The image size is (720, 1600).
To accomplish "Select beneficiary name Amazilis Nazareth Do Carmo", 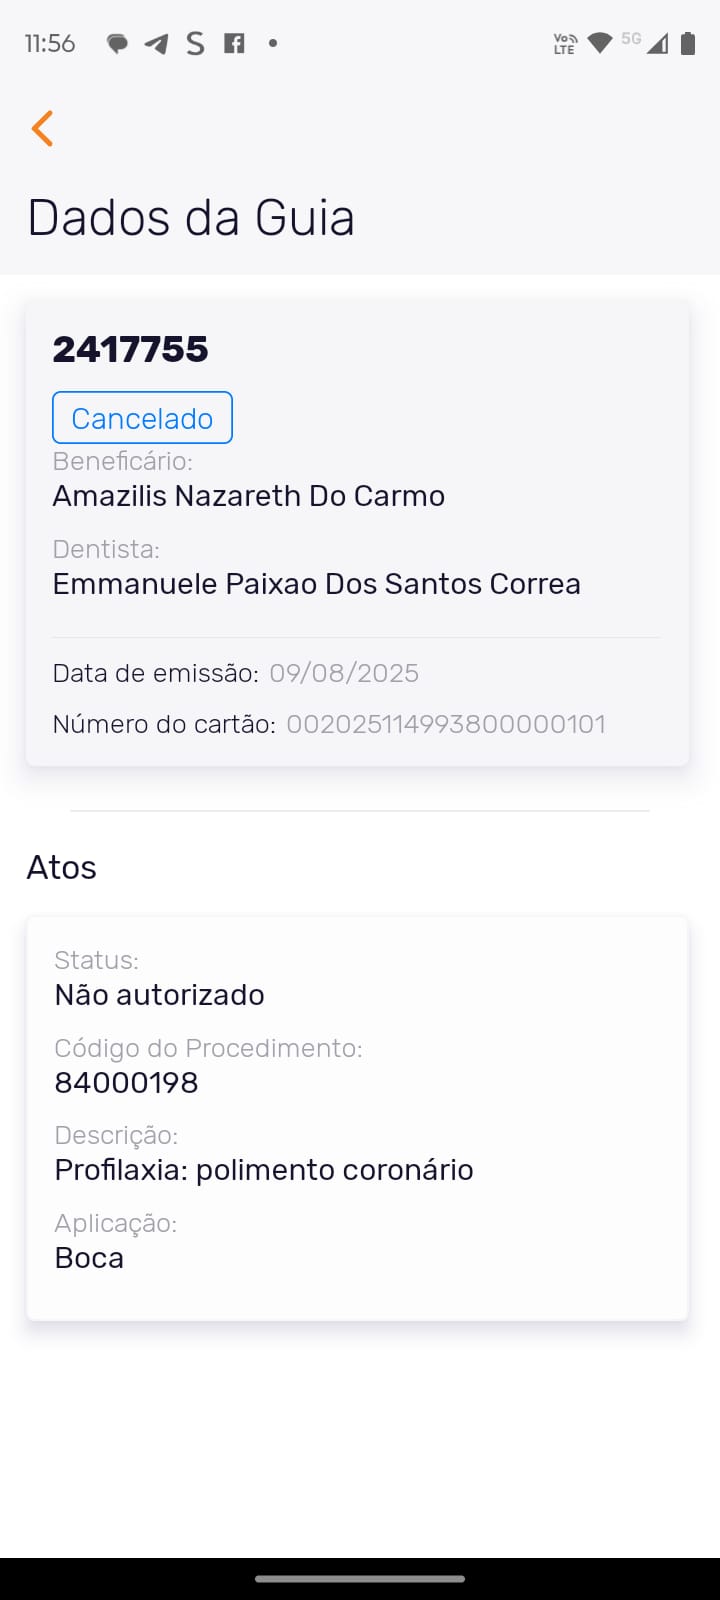I will point(248,496).
